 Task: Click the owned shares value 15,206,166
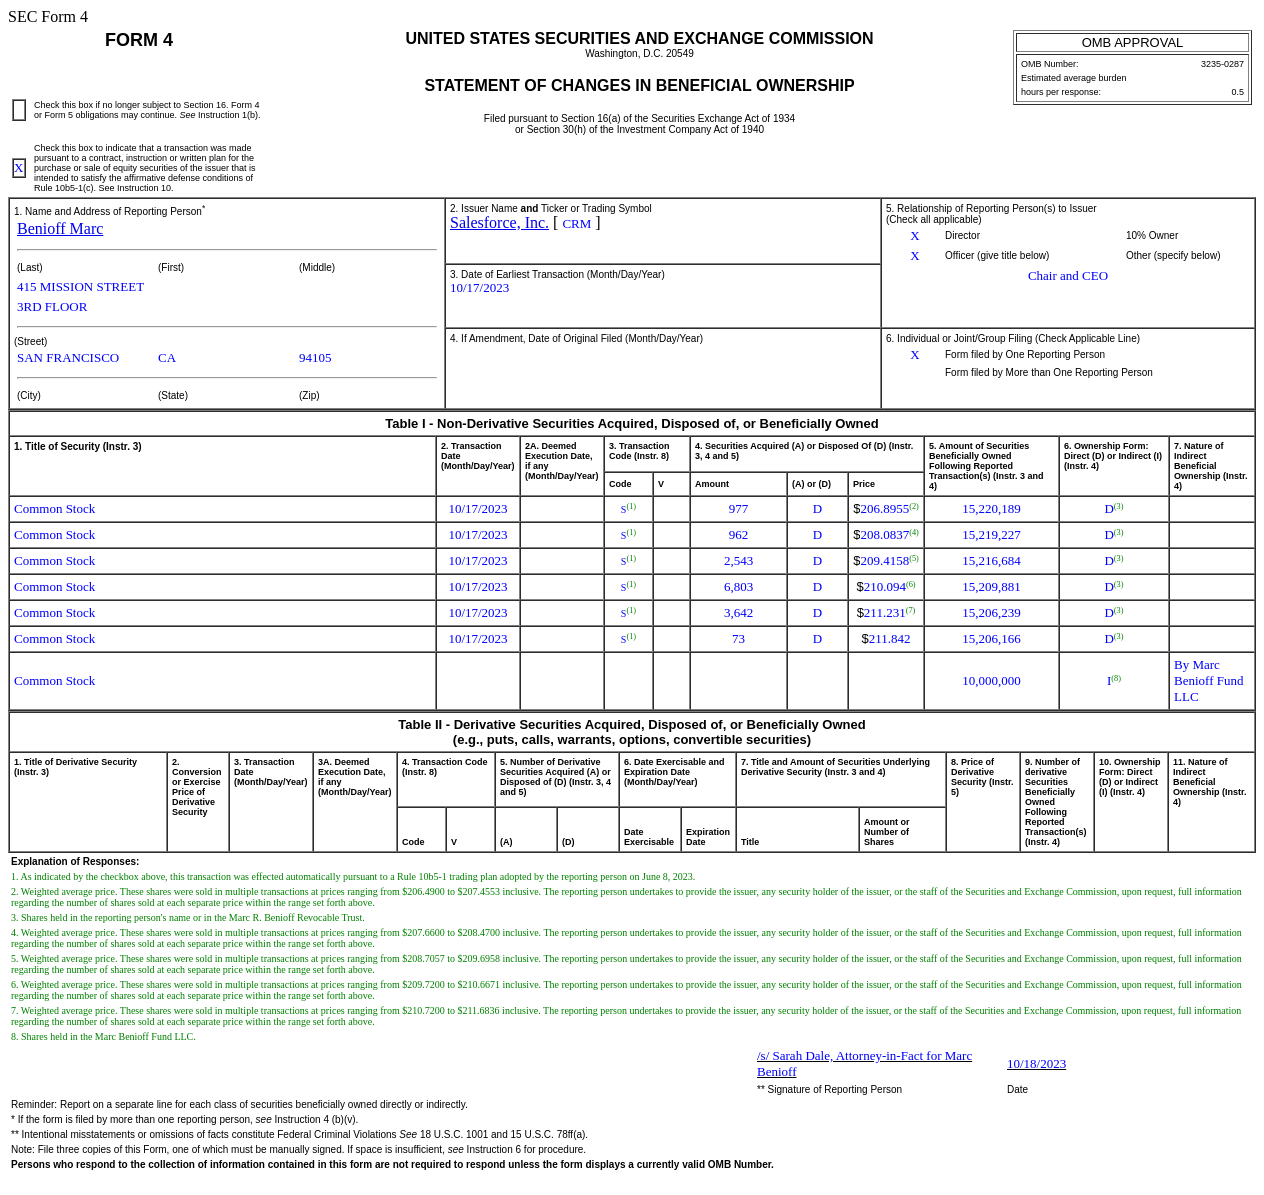[991, 639]
